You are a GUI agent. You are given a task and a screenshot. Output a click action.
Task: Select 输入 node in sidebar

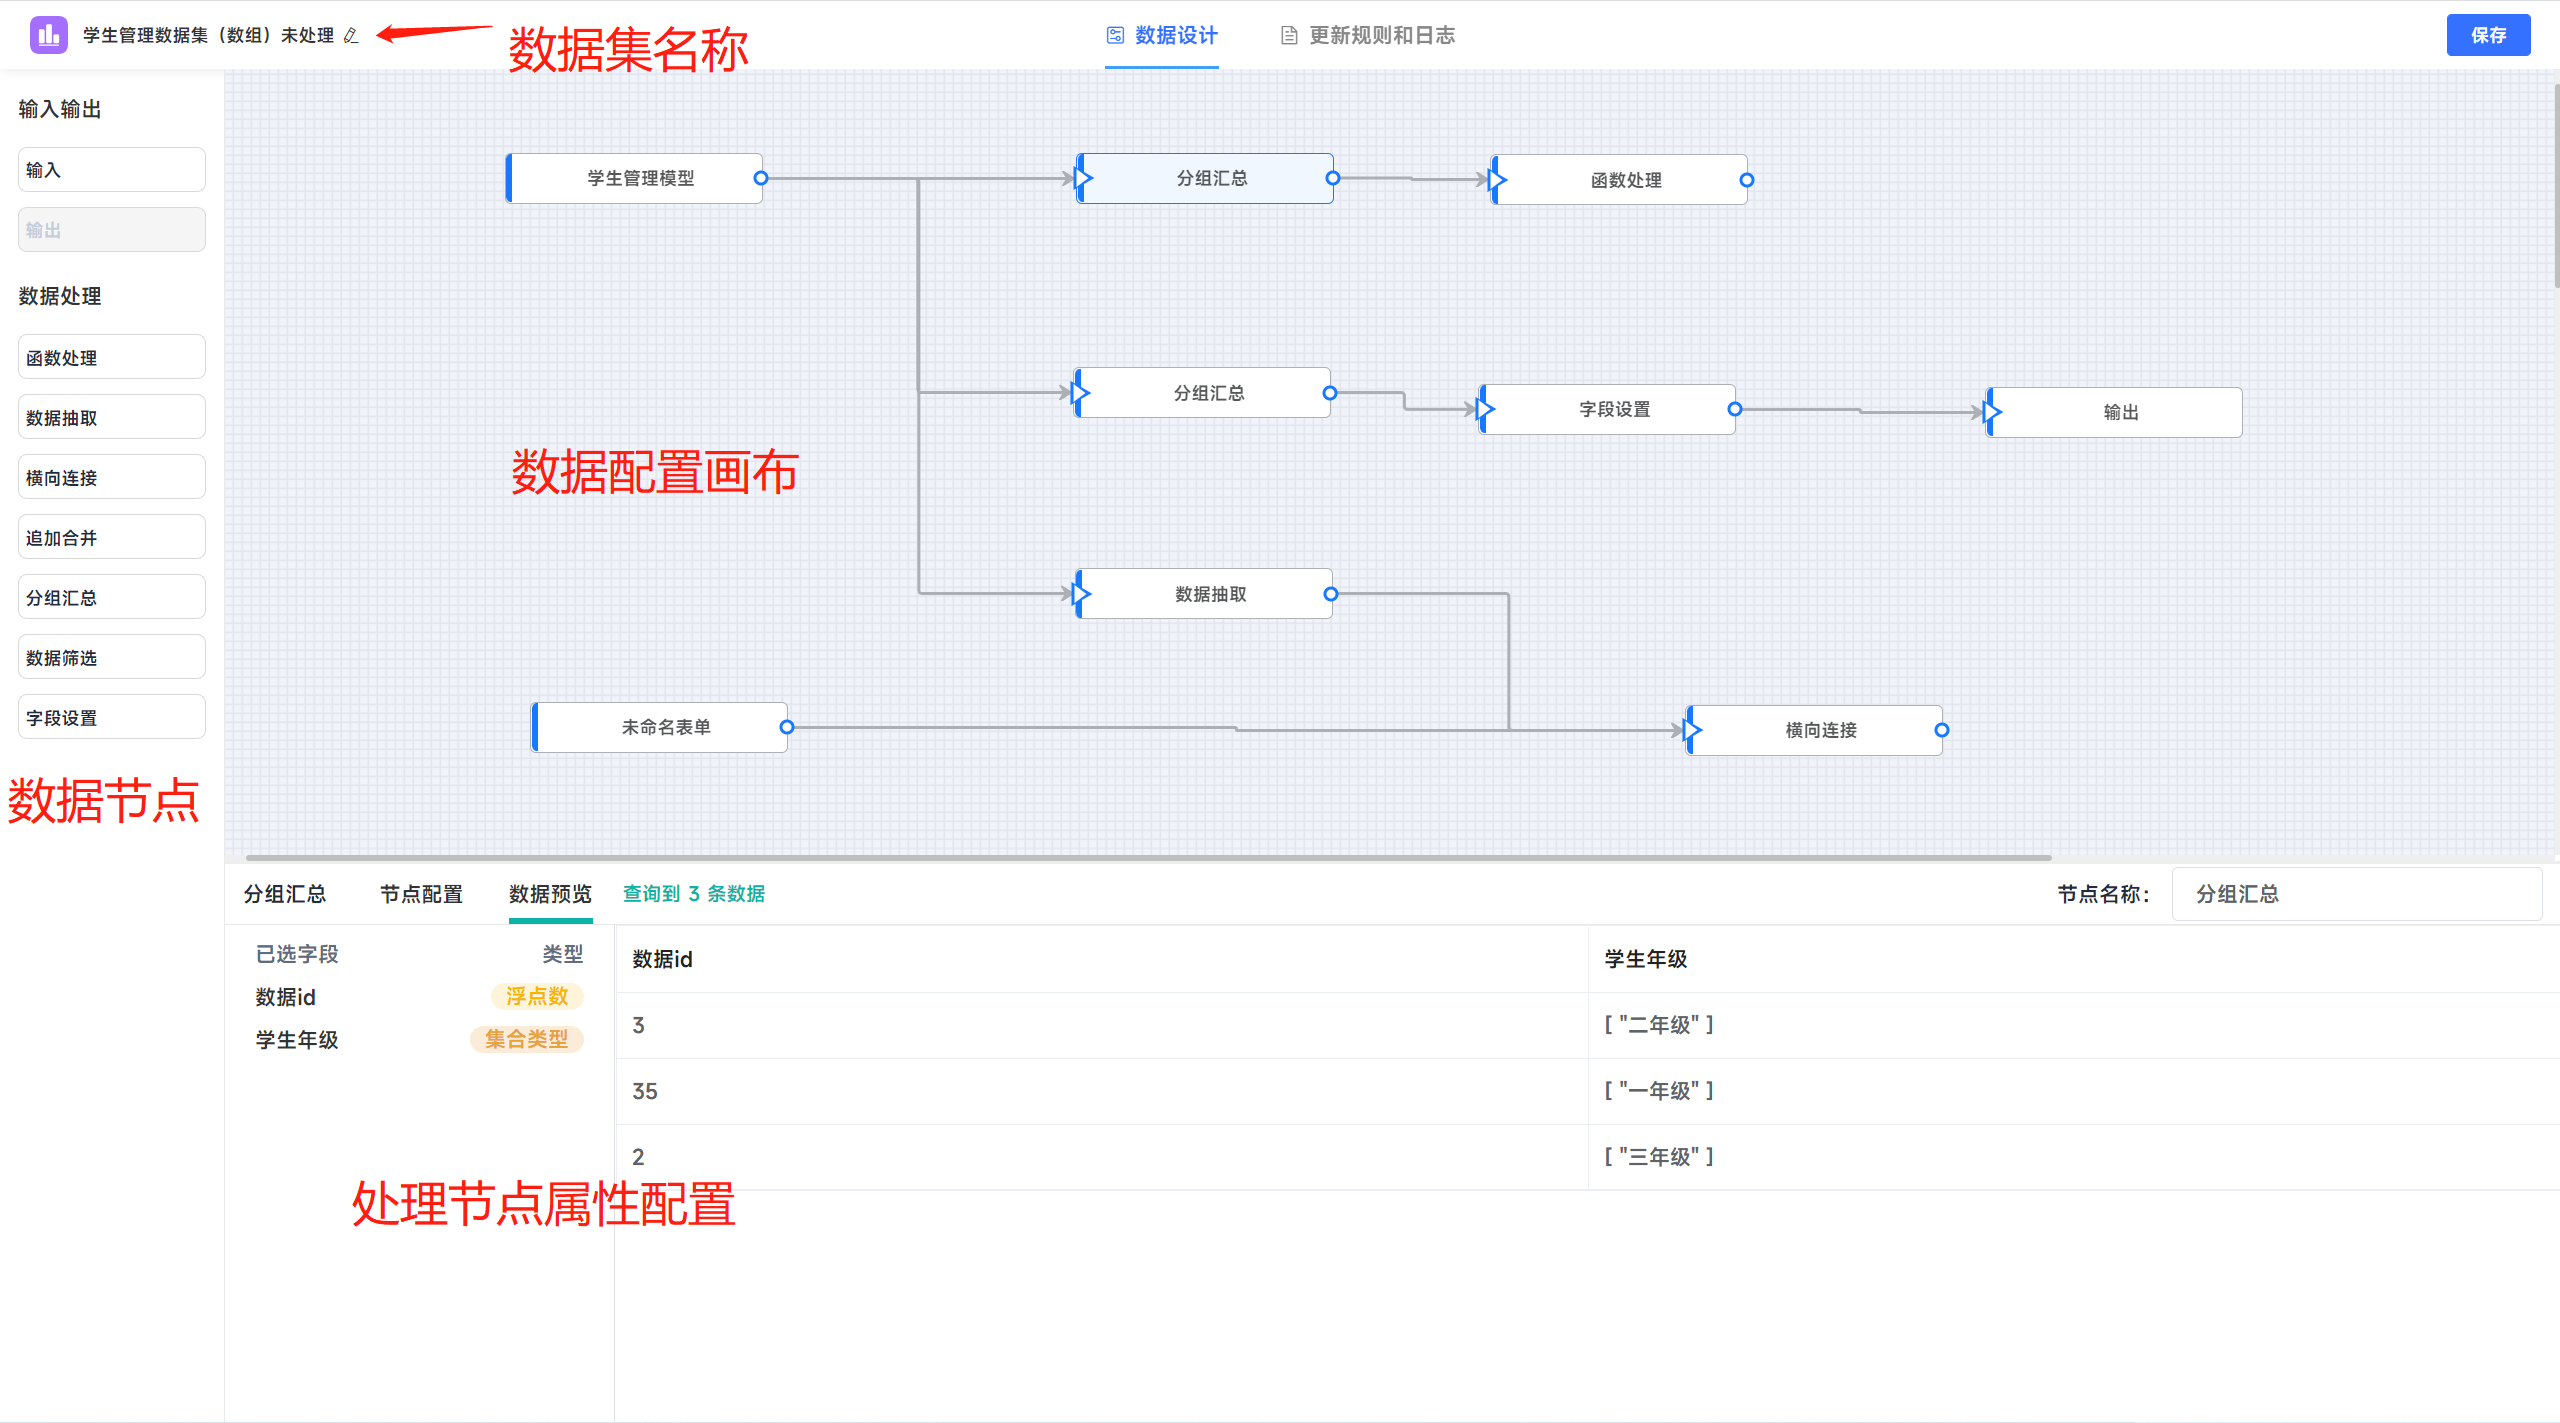(112, 170)
